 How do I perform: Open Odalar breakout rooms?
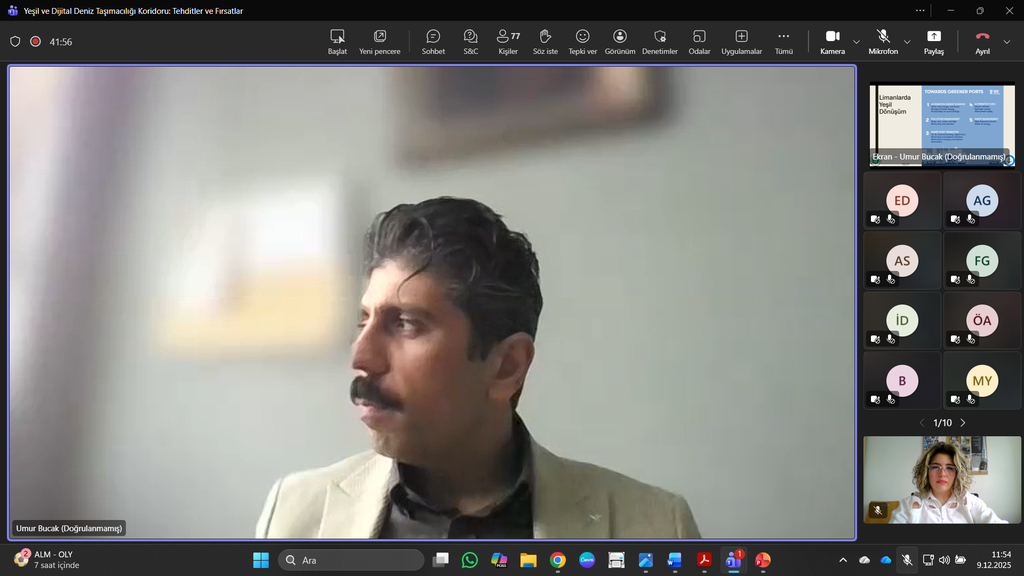click(699, 41)
